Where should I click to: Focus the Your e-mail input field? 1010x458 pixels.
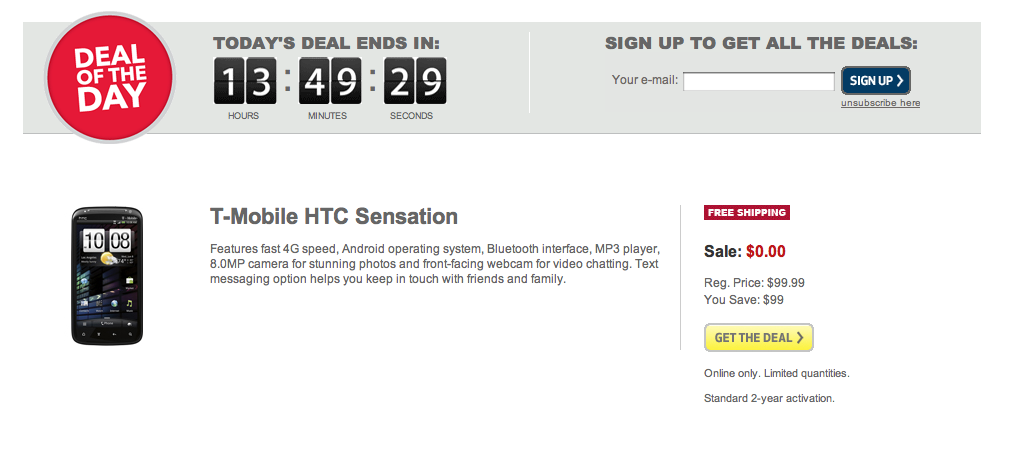(x=758, y=81)
